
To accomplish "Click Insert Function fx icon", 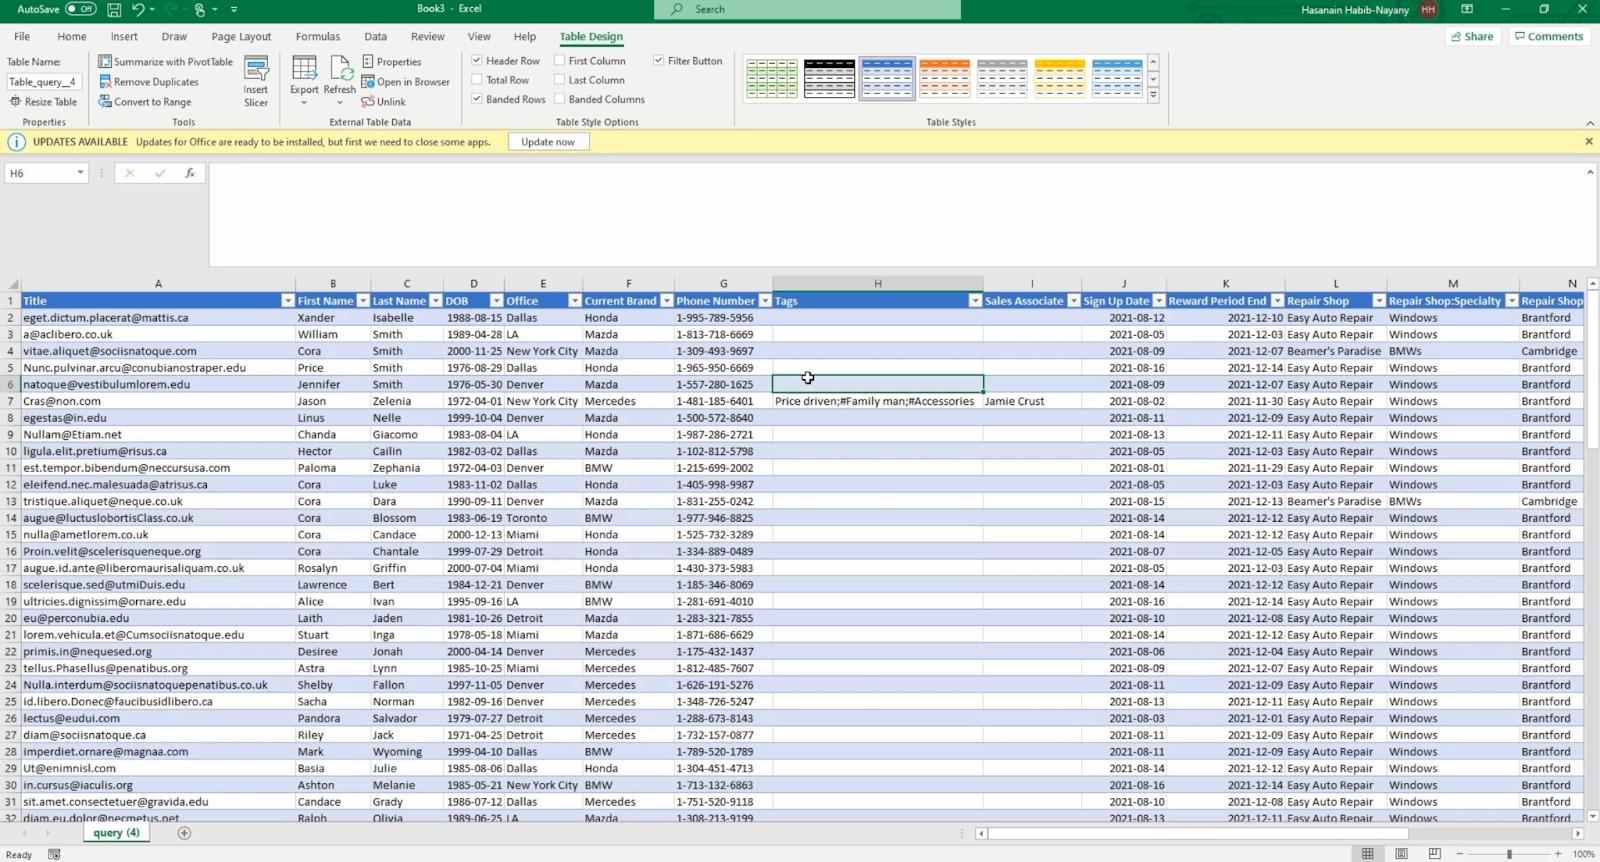I will coord(189,173).
